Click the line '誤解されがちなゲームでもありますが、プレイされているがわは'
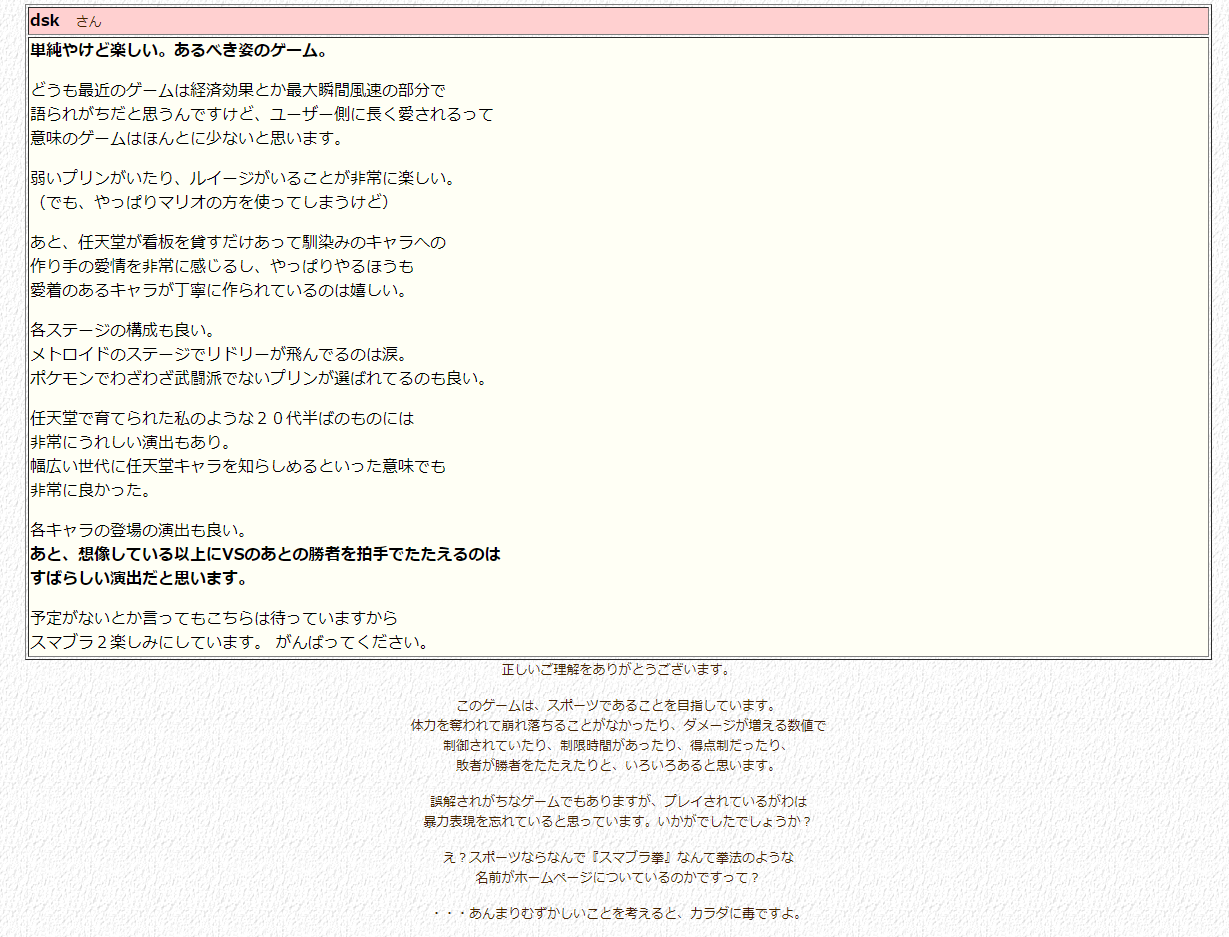The image size is (1229, 937). [618, 802]
